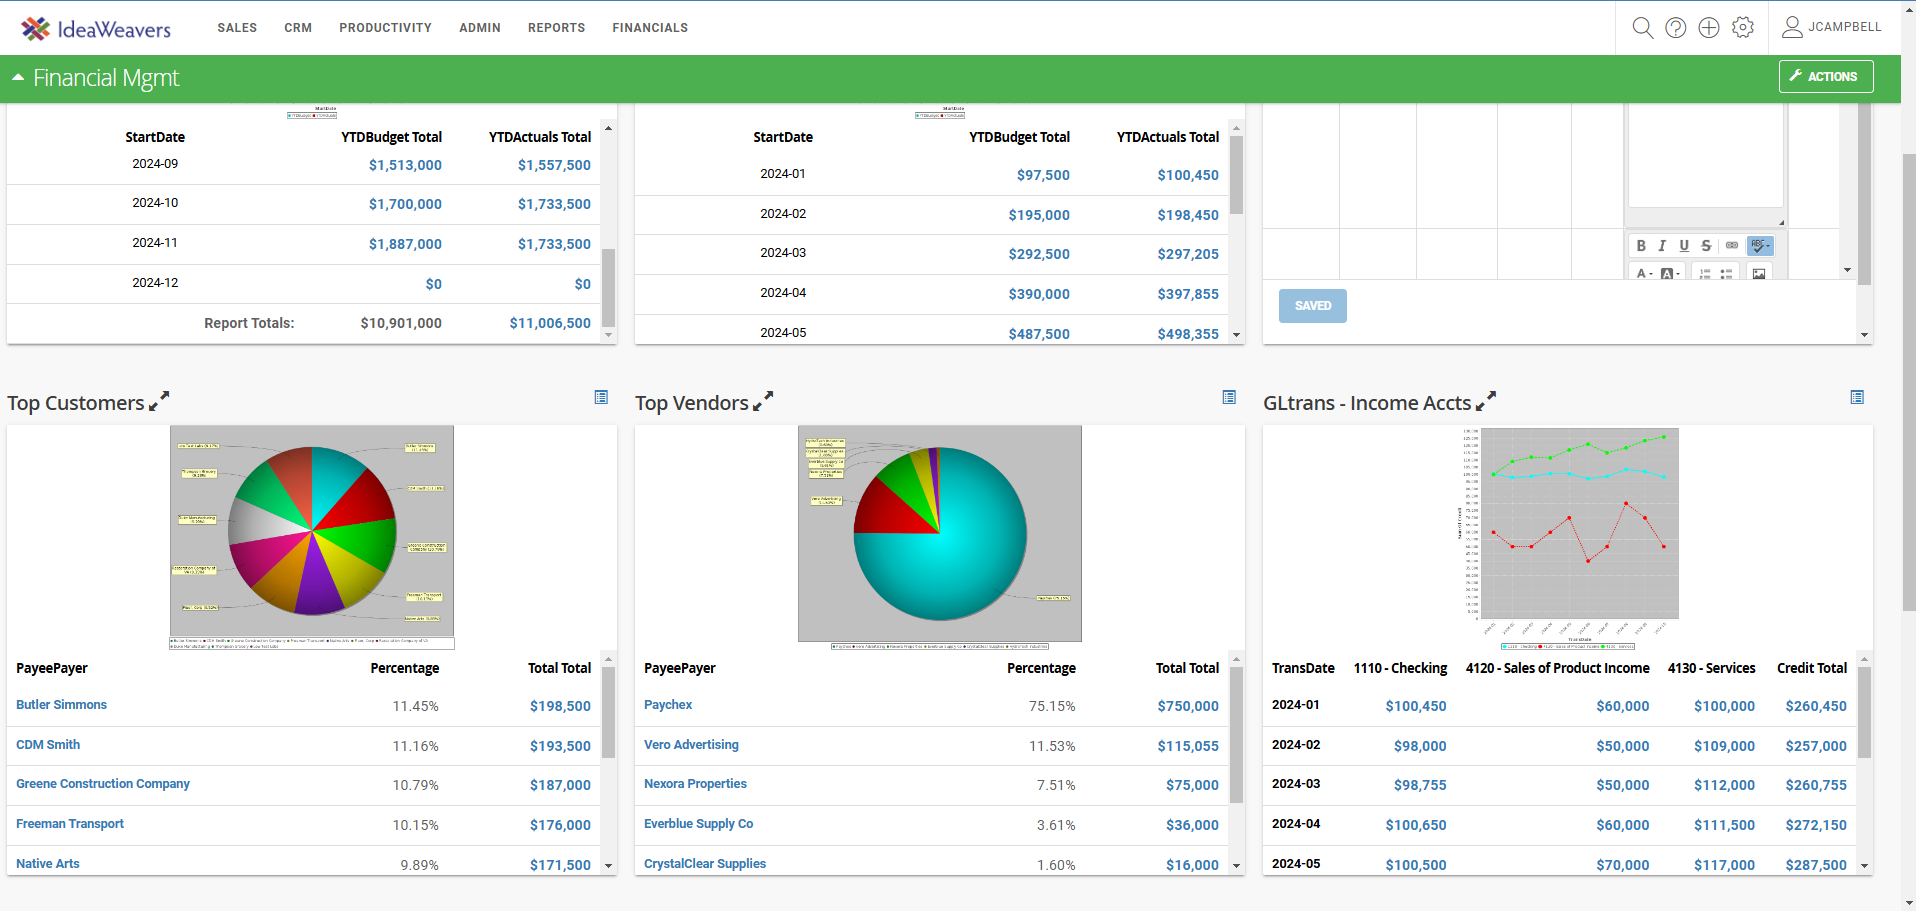Click the SAVED button
The height and width of the screenshot is (911, 1916).
[1313, 306]
